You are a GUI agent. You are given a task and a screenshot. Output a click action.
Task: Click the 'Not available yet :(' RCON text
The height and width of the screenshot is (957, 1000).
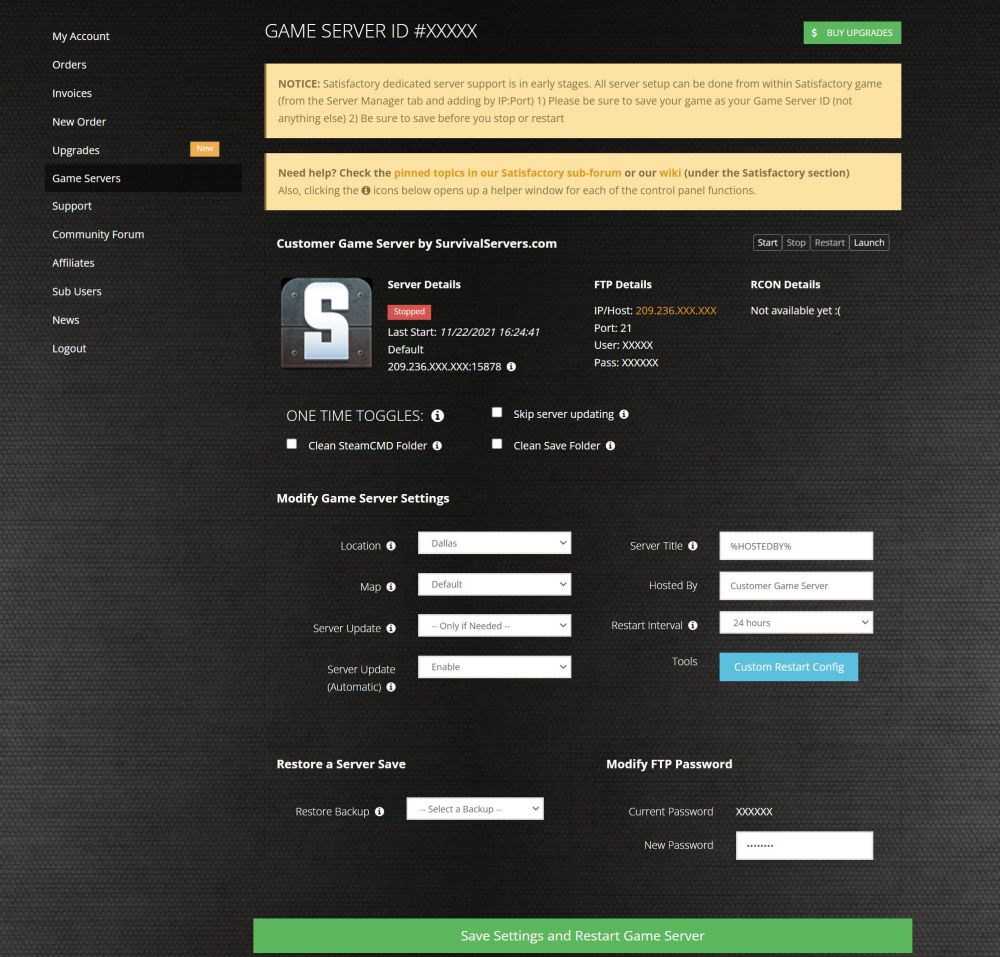coord(795,310)
